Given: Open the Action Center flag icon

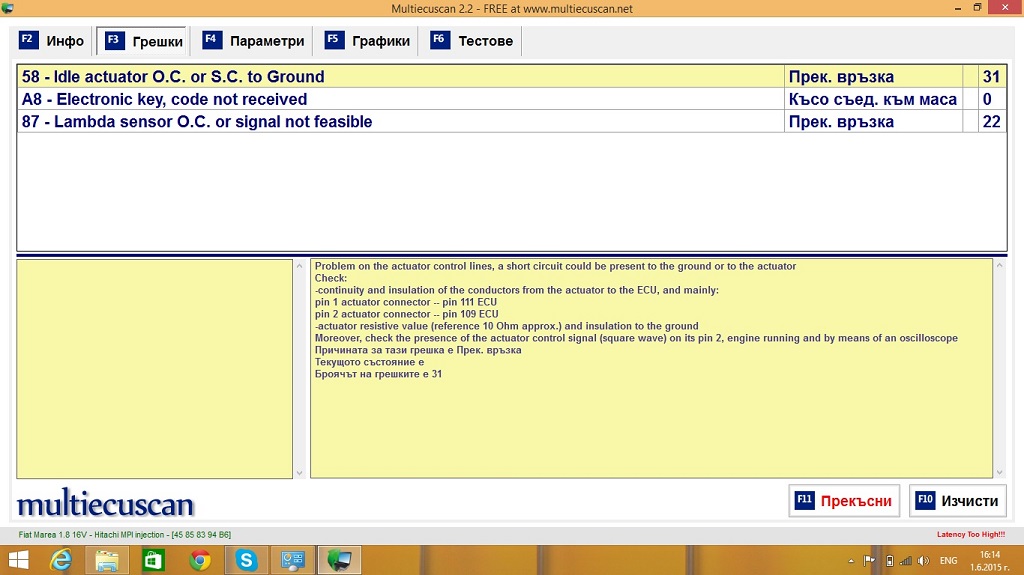Looking at the screenshot, I should tap(869, 560).
